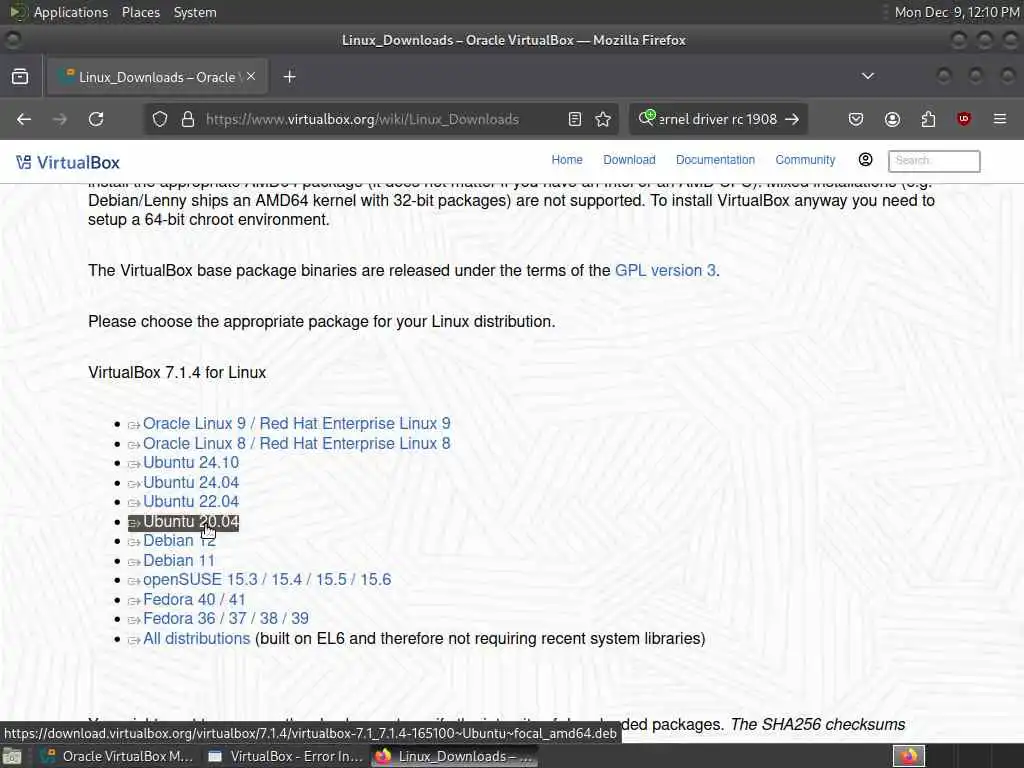Screen dimensions: 1024x768
Task: Click the VirtualBox site logo
Action: tap(68, 163)
